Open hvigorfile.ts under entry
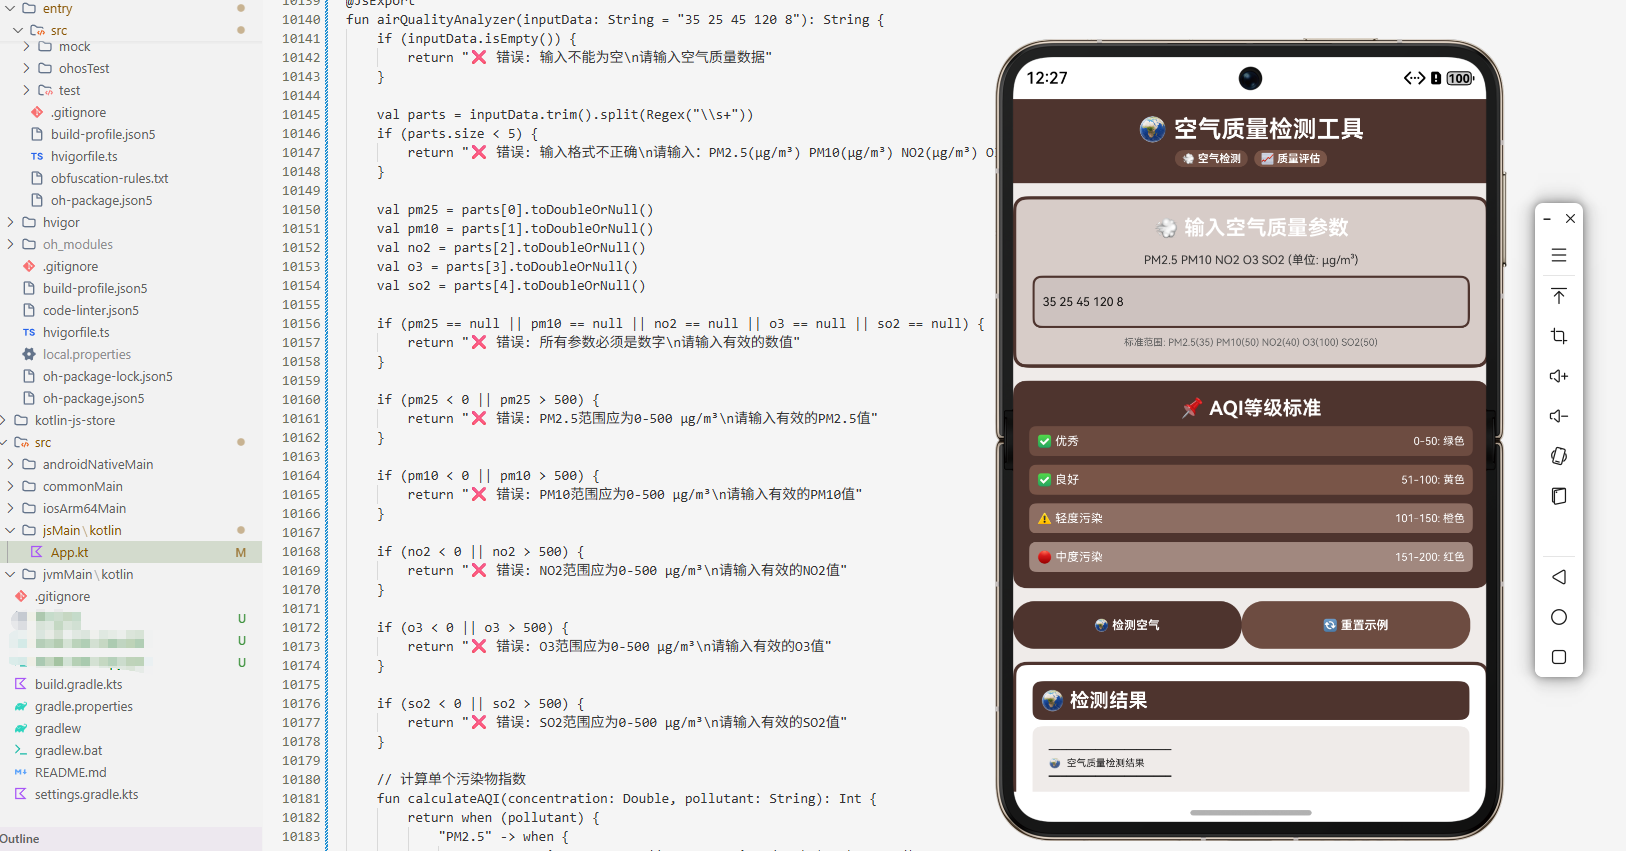The height and width of the screenshot is (851, 1626). click(84, 156)
